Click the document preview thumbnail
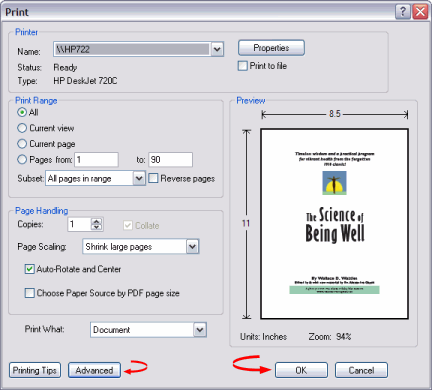 [x=334, y=224]
